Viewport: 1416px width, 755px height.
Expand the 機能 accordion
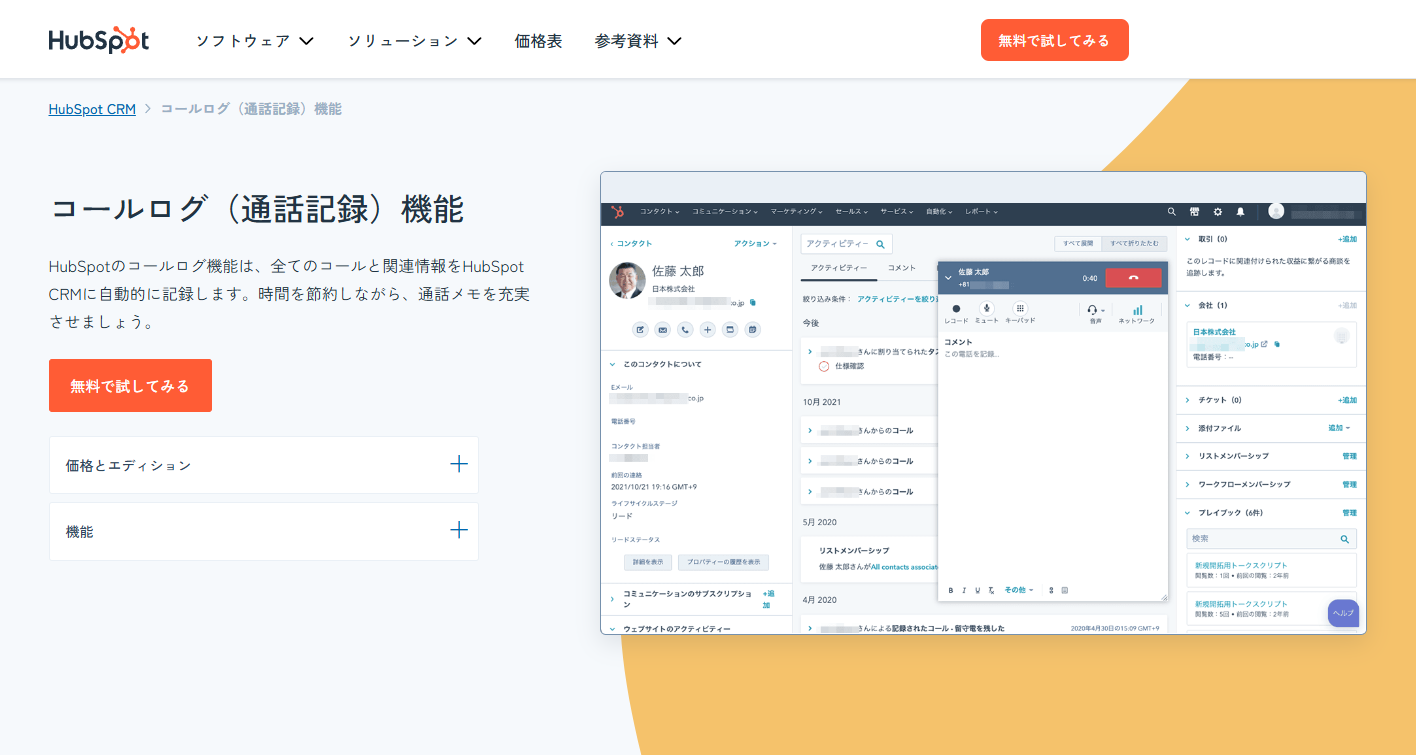tap(264, 532)
